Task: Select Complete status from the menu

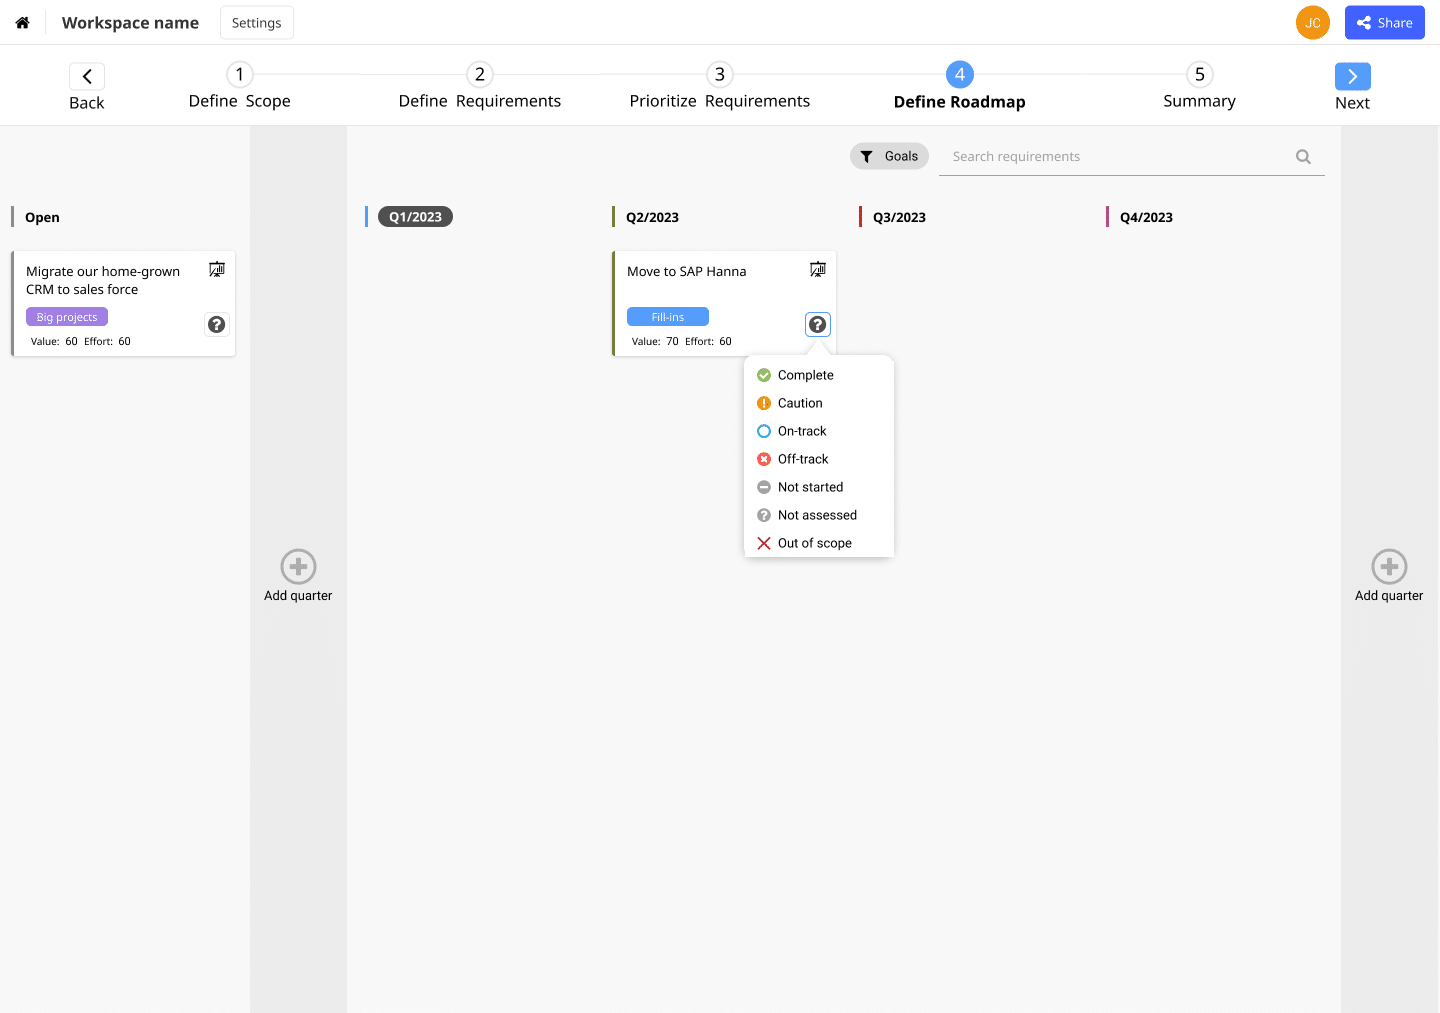Action: tap(805, 375)
